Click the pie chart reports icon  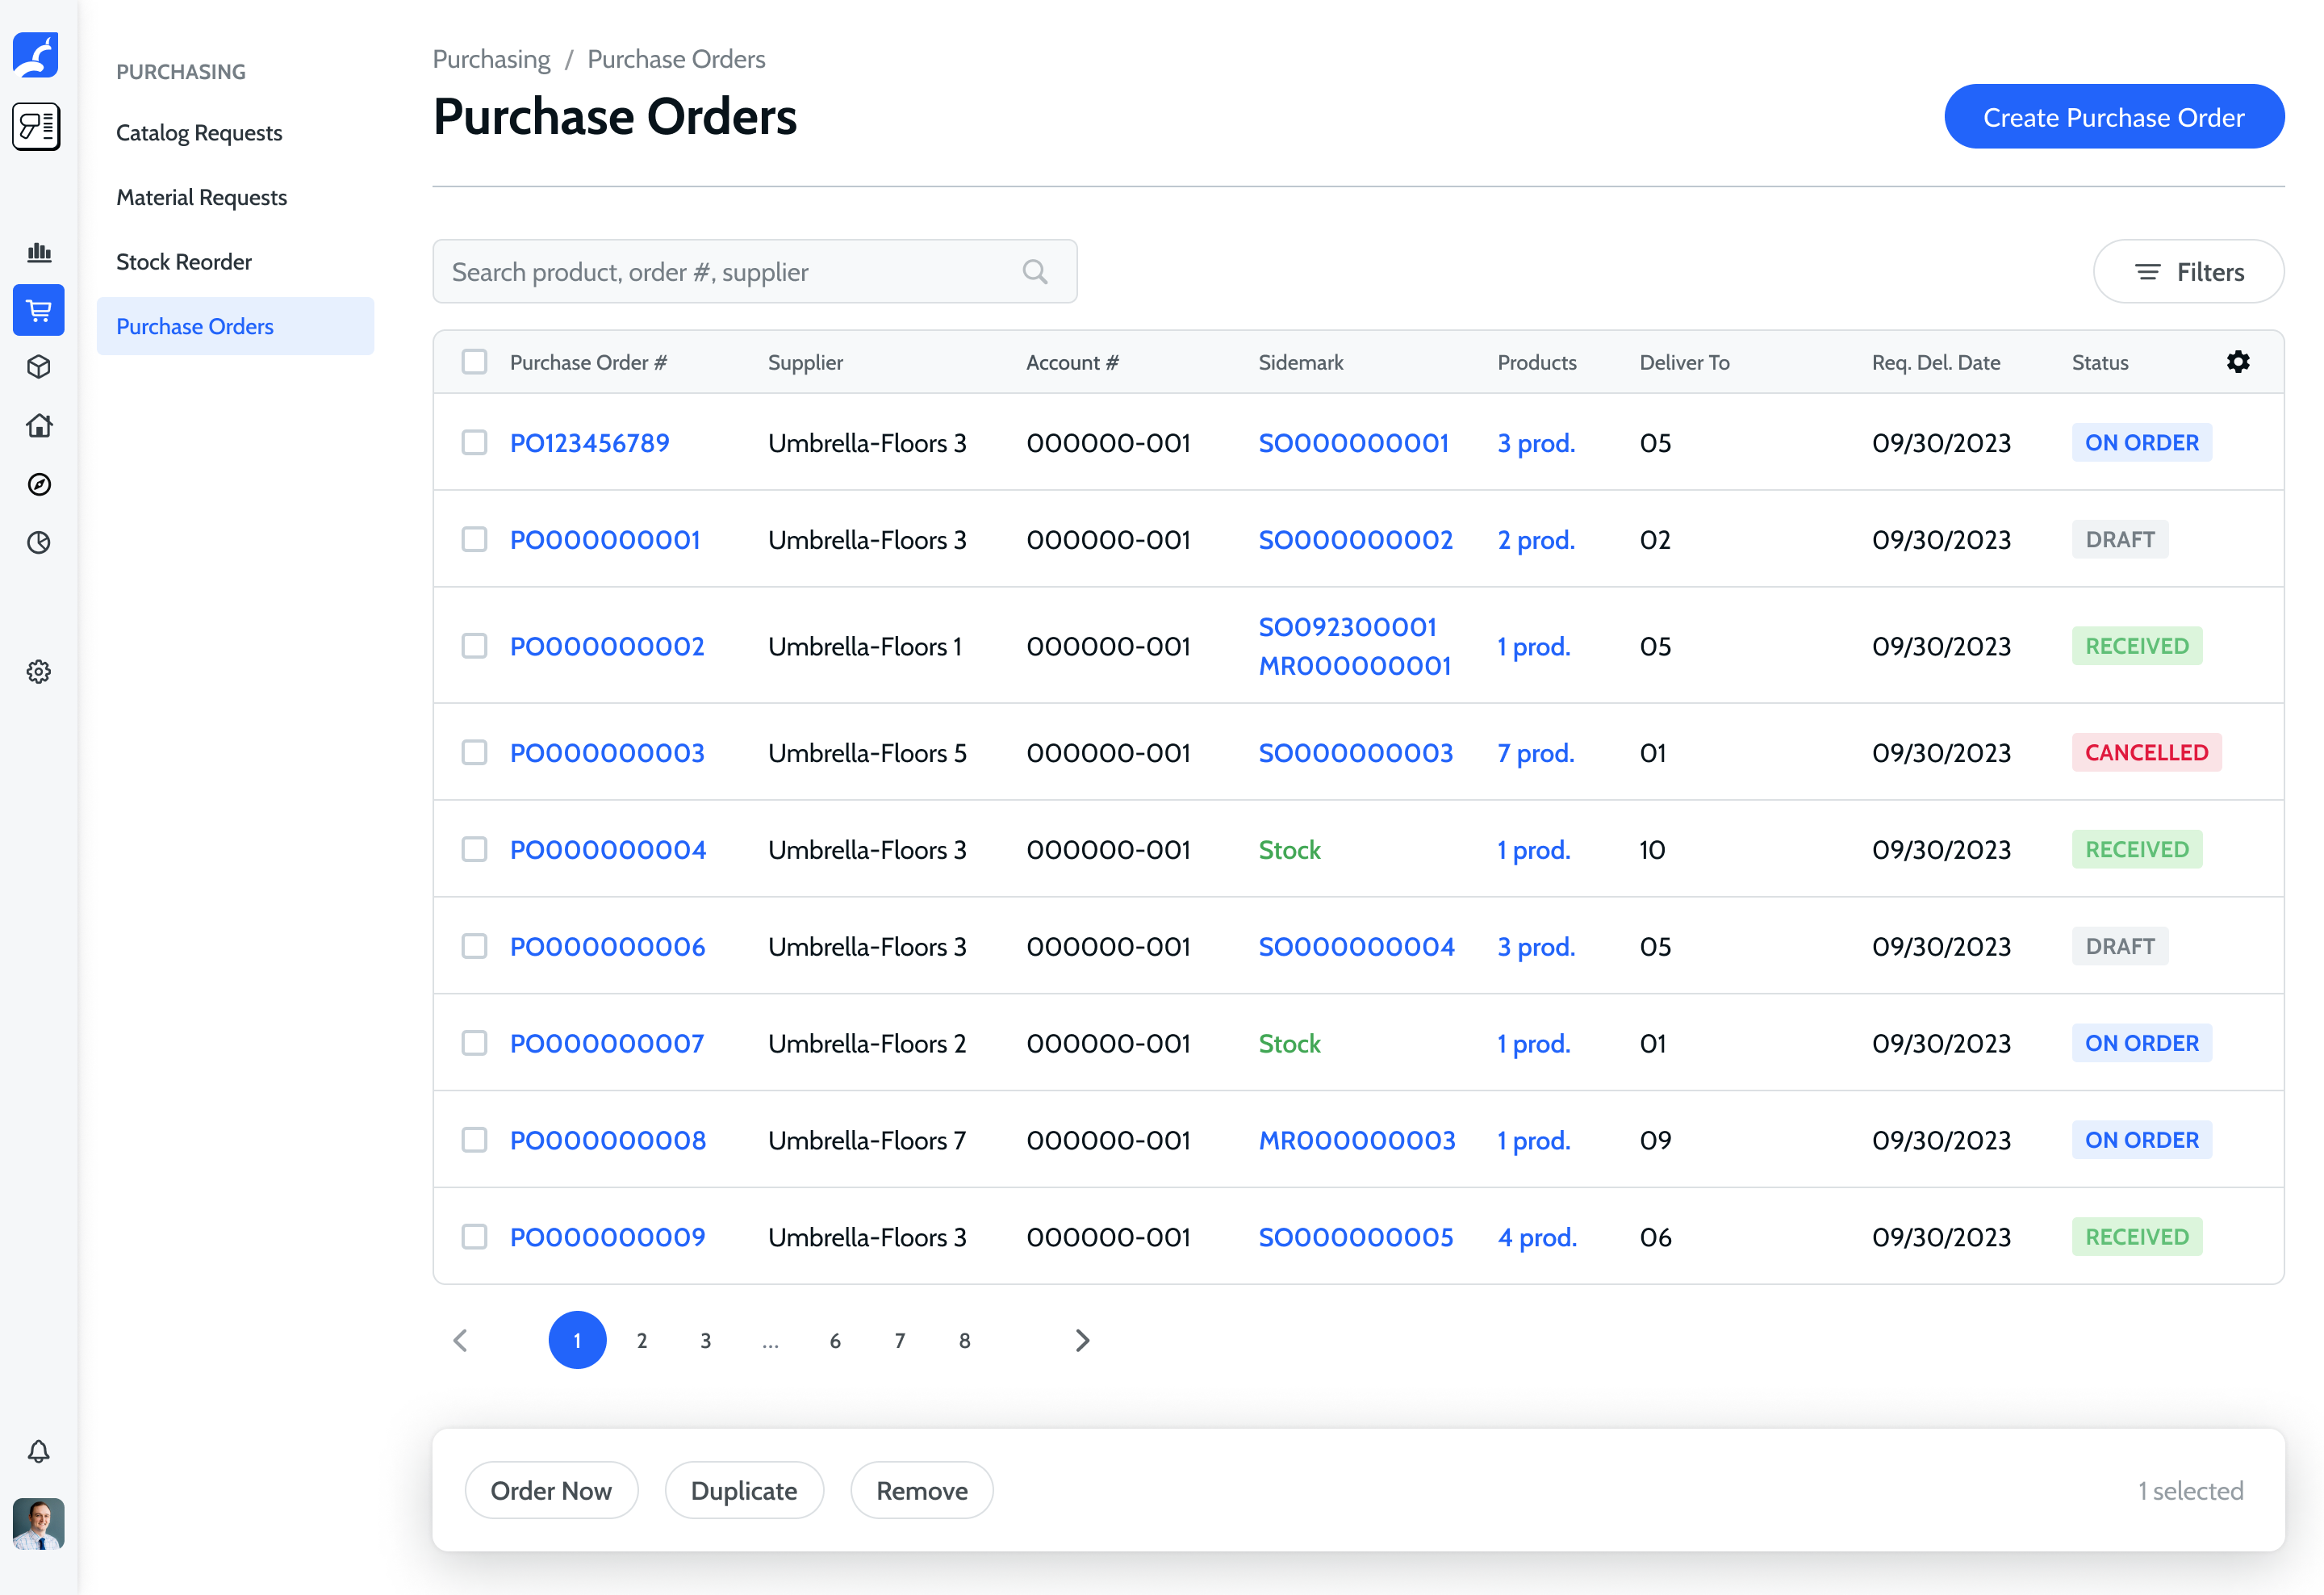(39, 542)
